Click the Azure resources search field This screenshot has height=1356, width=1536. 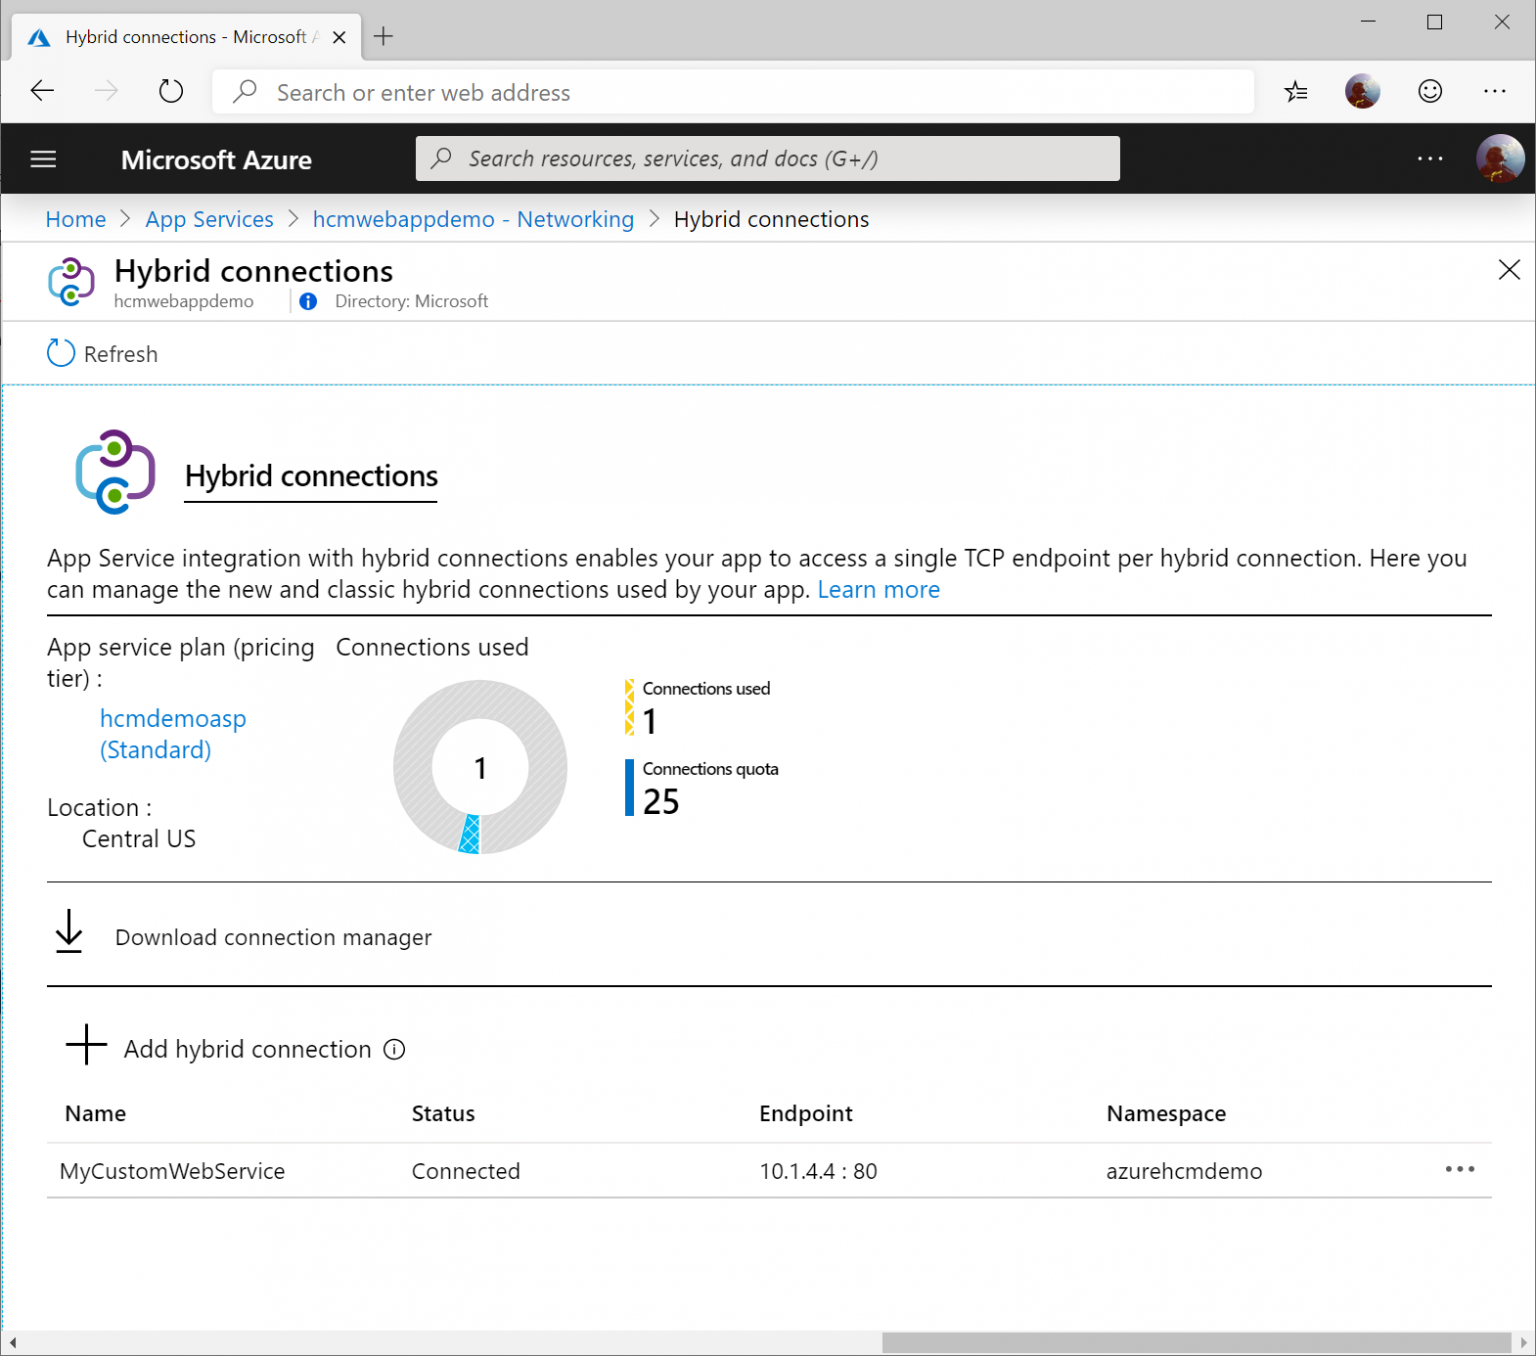(x=767, y=158)
